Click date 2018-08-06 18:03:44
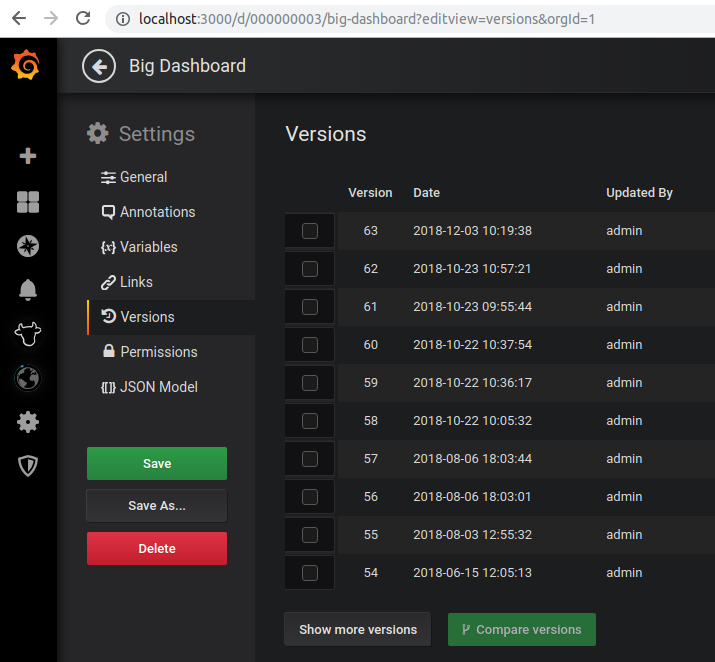This screenshot has width=715, height=662. tap(472, 459)
